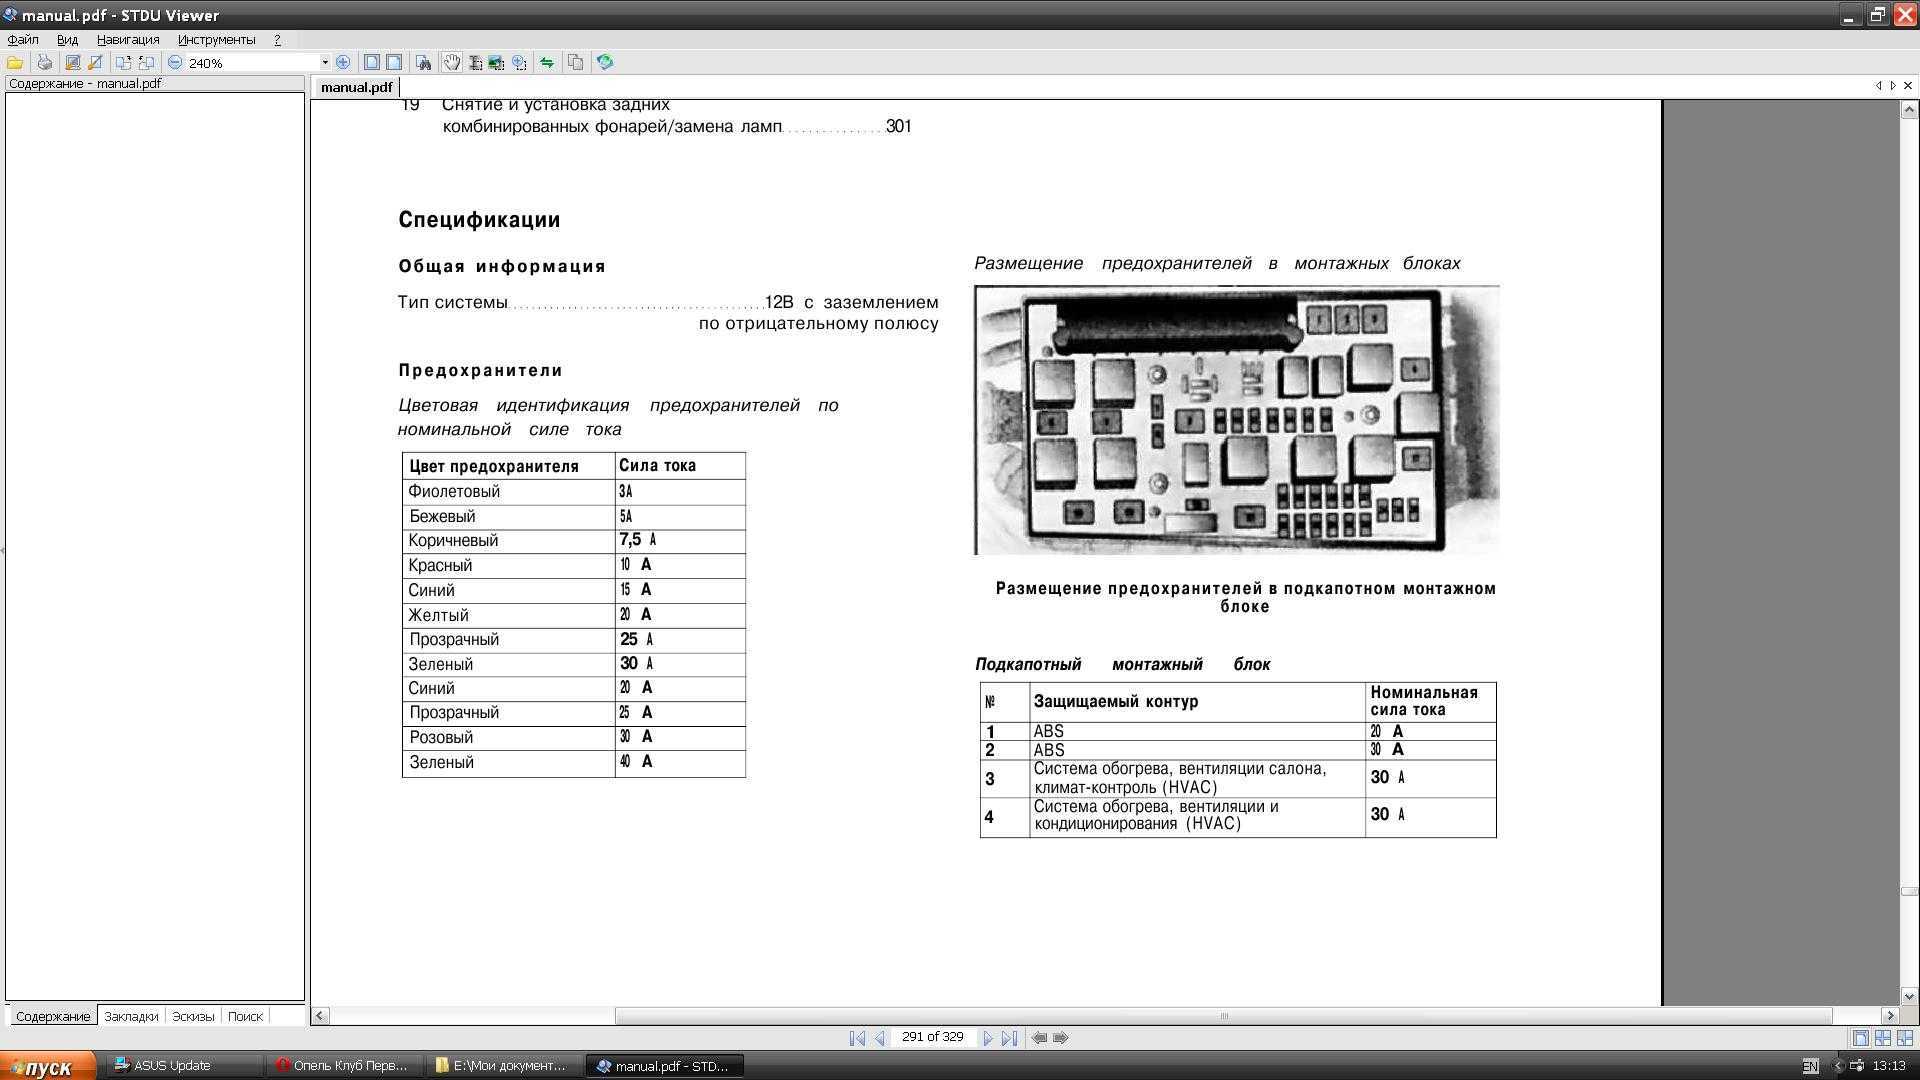
Task: Click the pencil export icon next to print
Action: coord(96,62)
